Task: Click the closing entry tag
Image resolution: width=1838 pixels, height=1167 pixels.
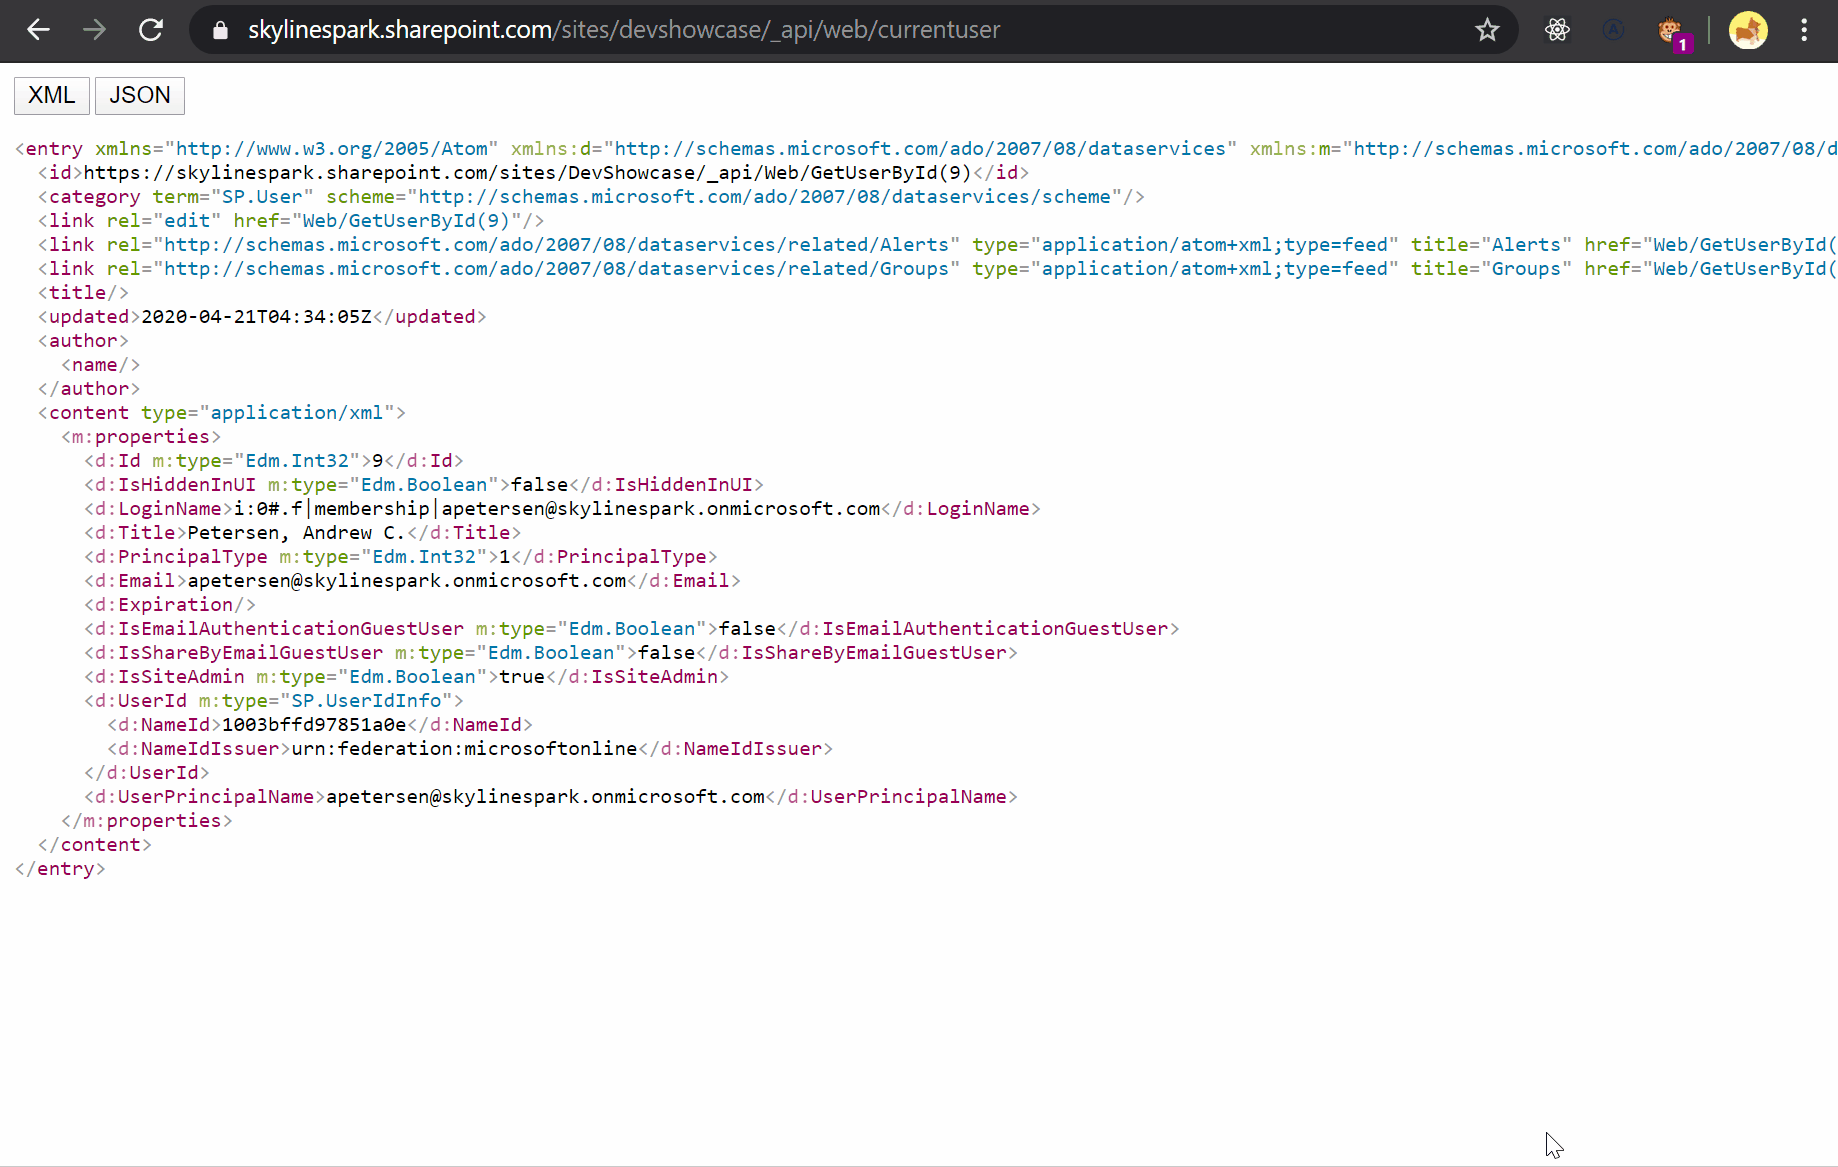Action: click(x=60, y=869)
